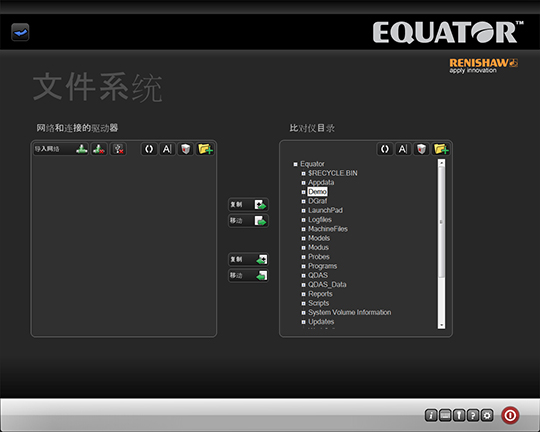Select the Equator root folder label
This screenshot has height=432, width=540.
[x=312, y=164]
